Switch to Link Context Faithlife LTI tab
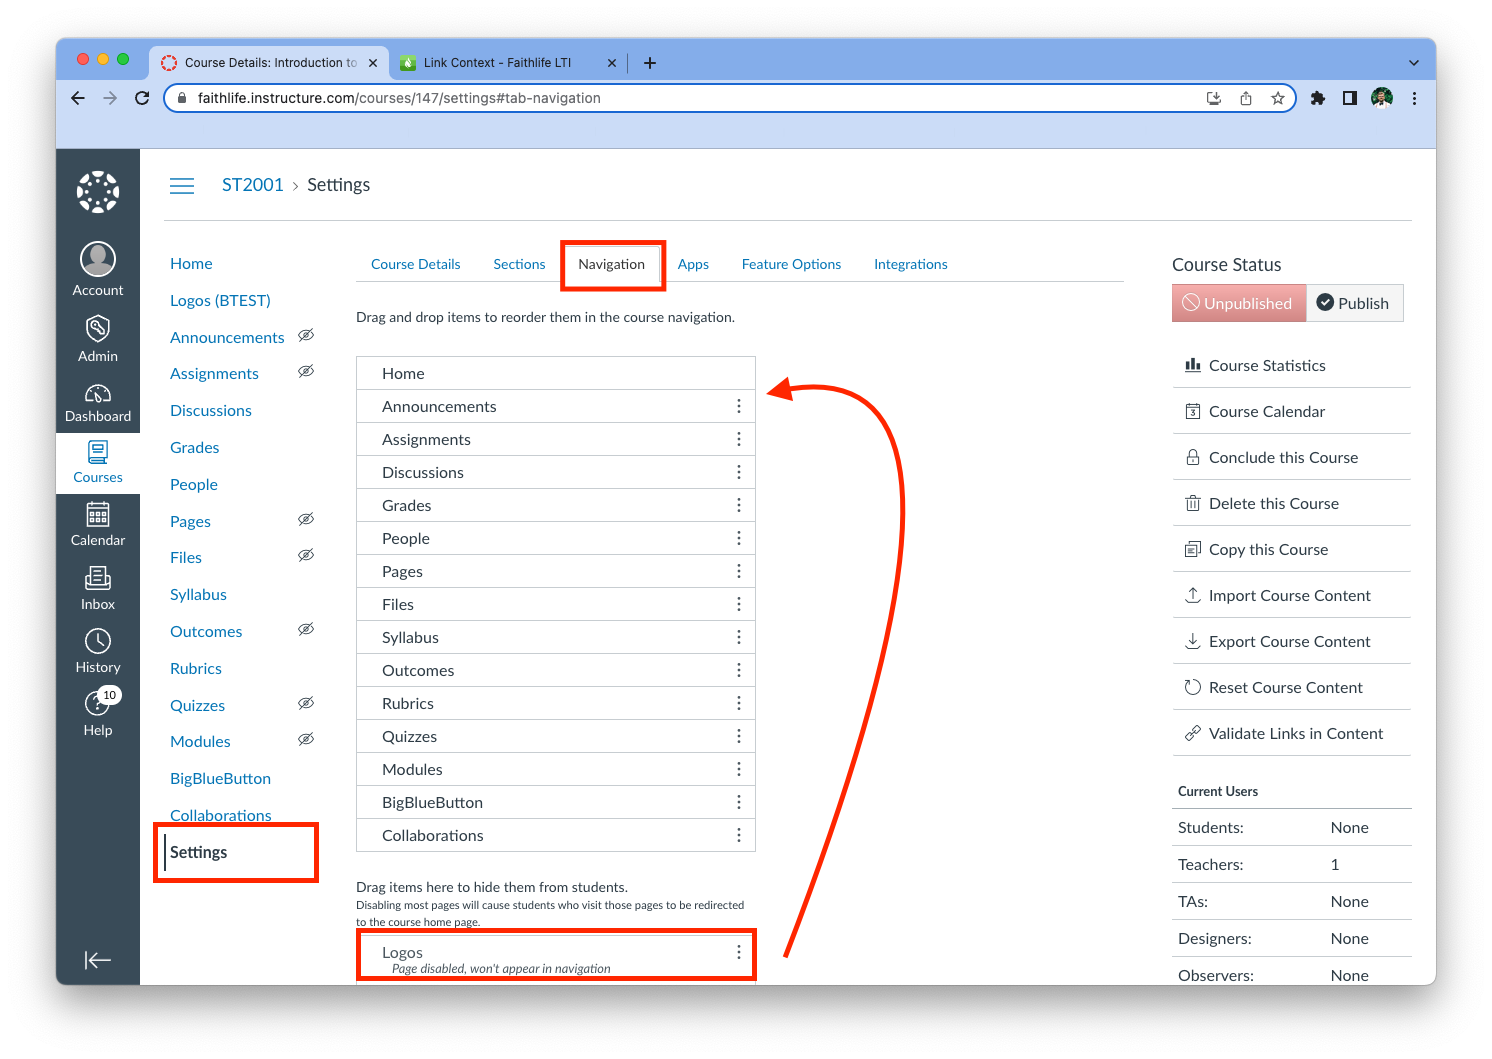 tap(508, 63)
